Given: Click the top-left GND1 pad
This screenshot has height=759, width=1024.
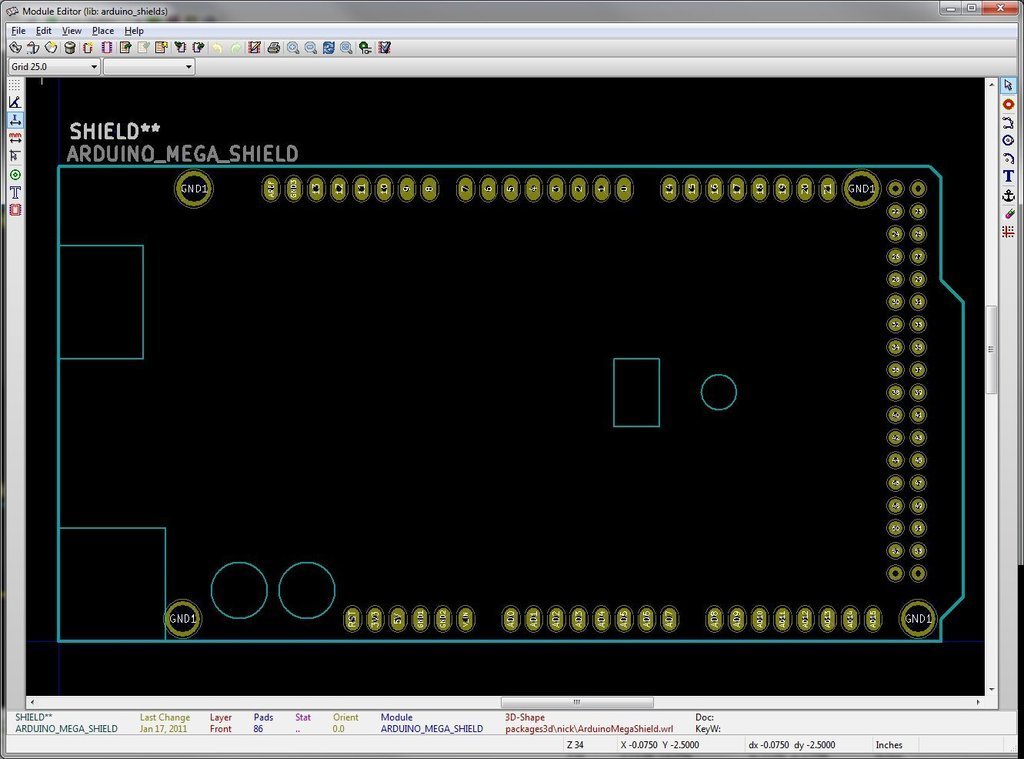Looking at the screenshot, I should (x=194, y=188).
